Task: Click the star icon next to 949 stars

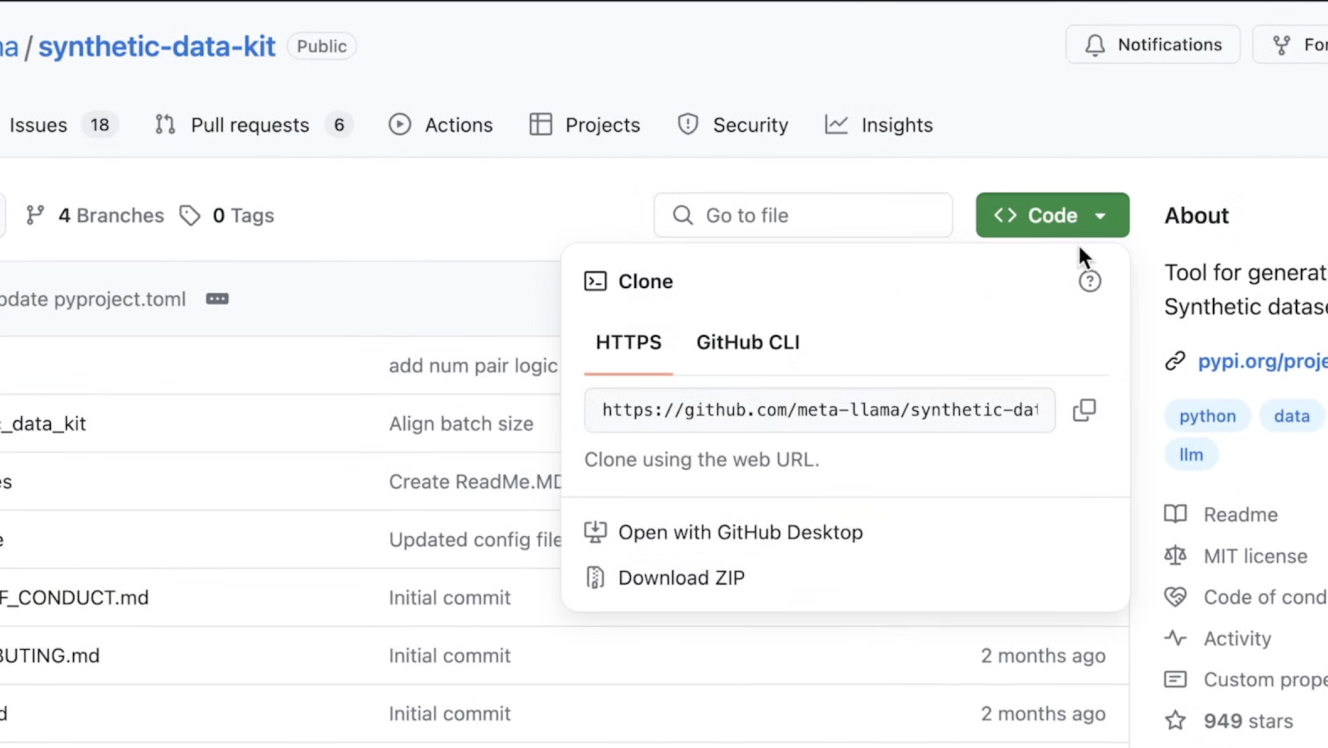Action: (x=1176, y=721)
